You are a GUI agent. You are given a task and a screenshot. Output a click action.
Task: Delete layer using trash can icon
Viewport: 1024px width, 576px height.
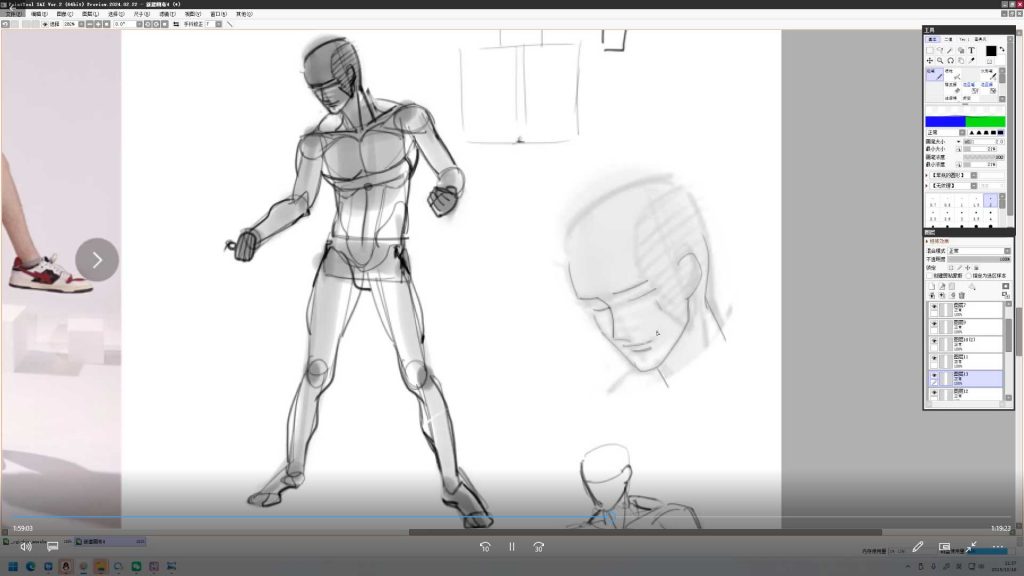[962, 295]
